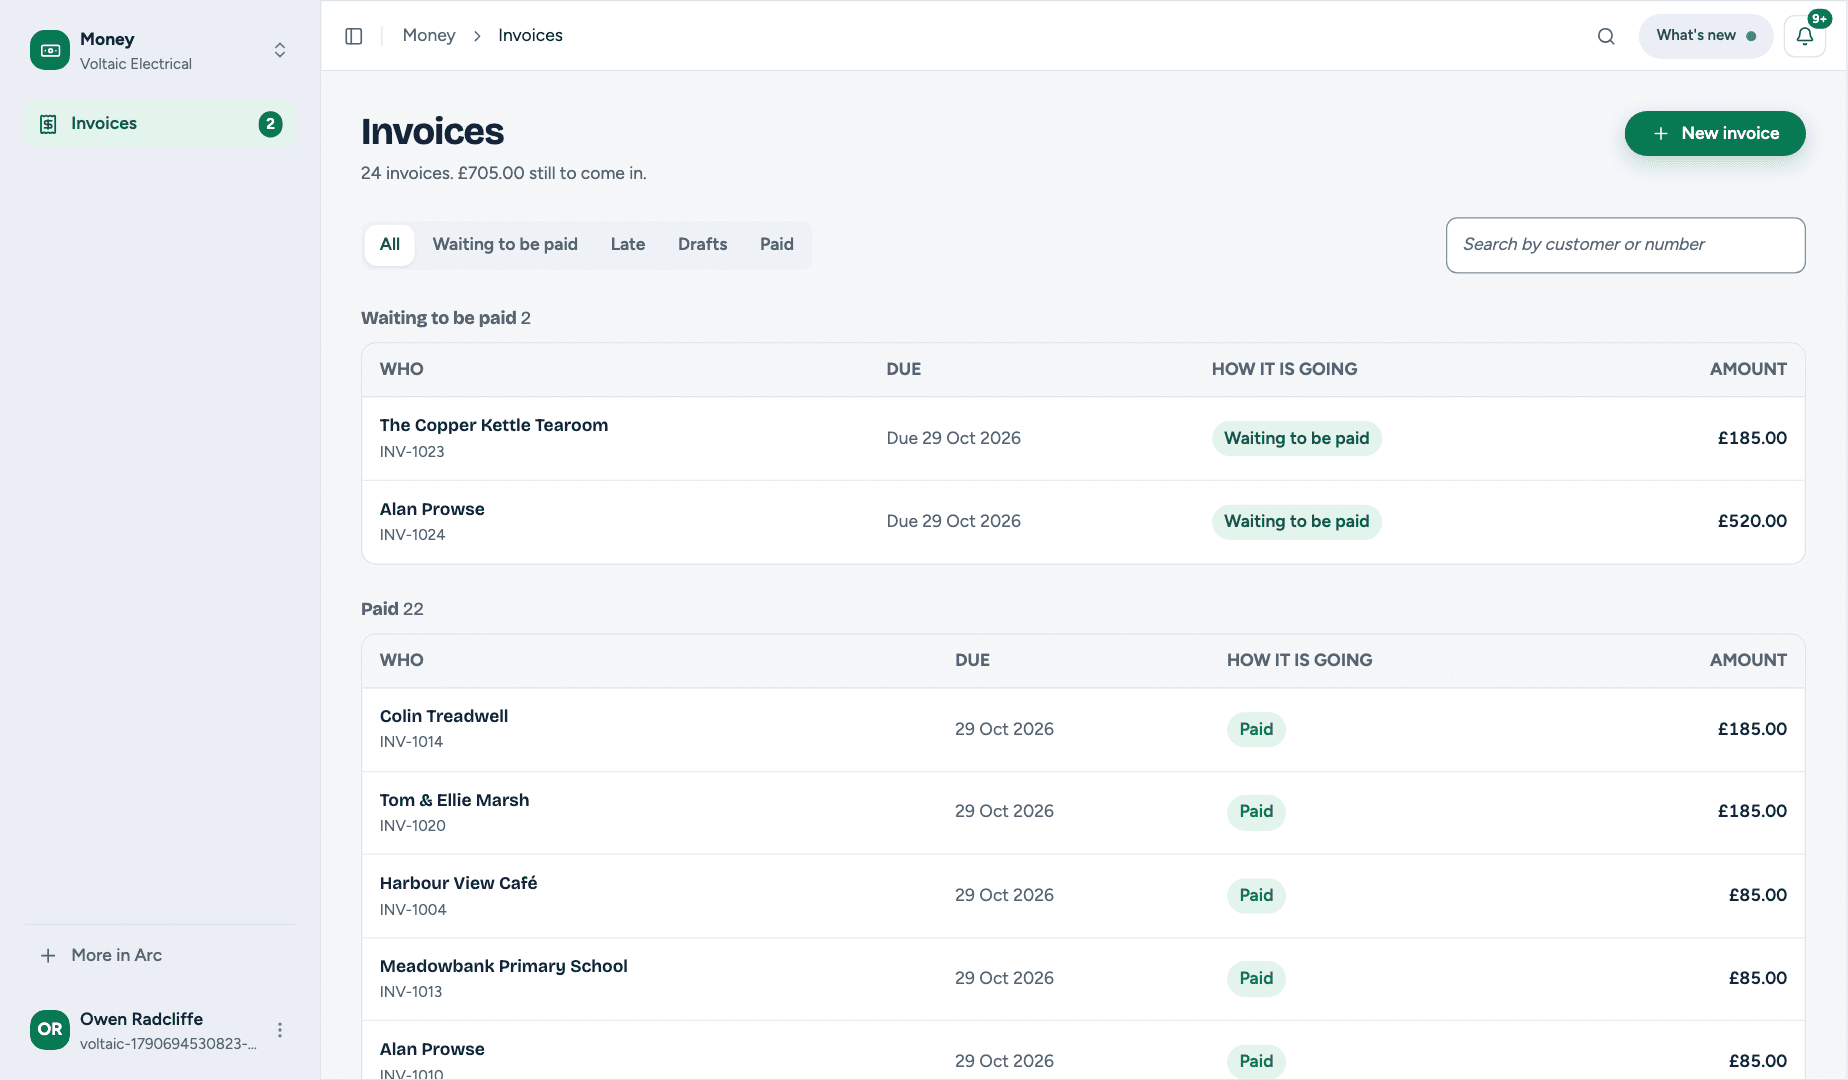Open Tom & Ellie Marsh invoice

(1083, 813)
